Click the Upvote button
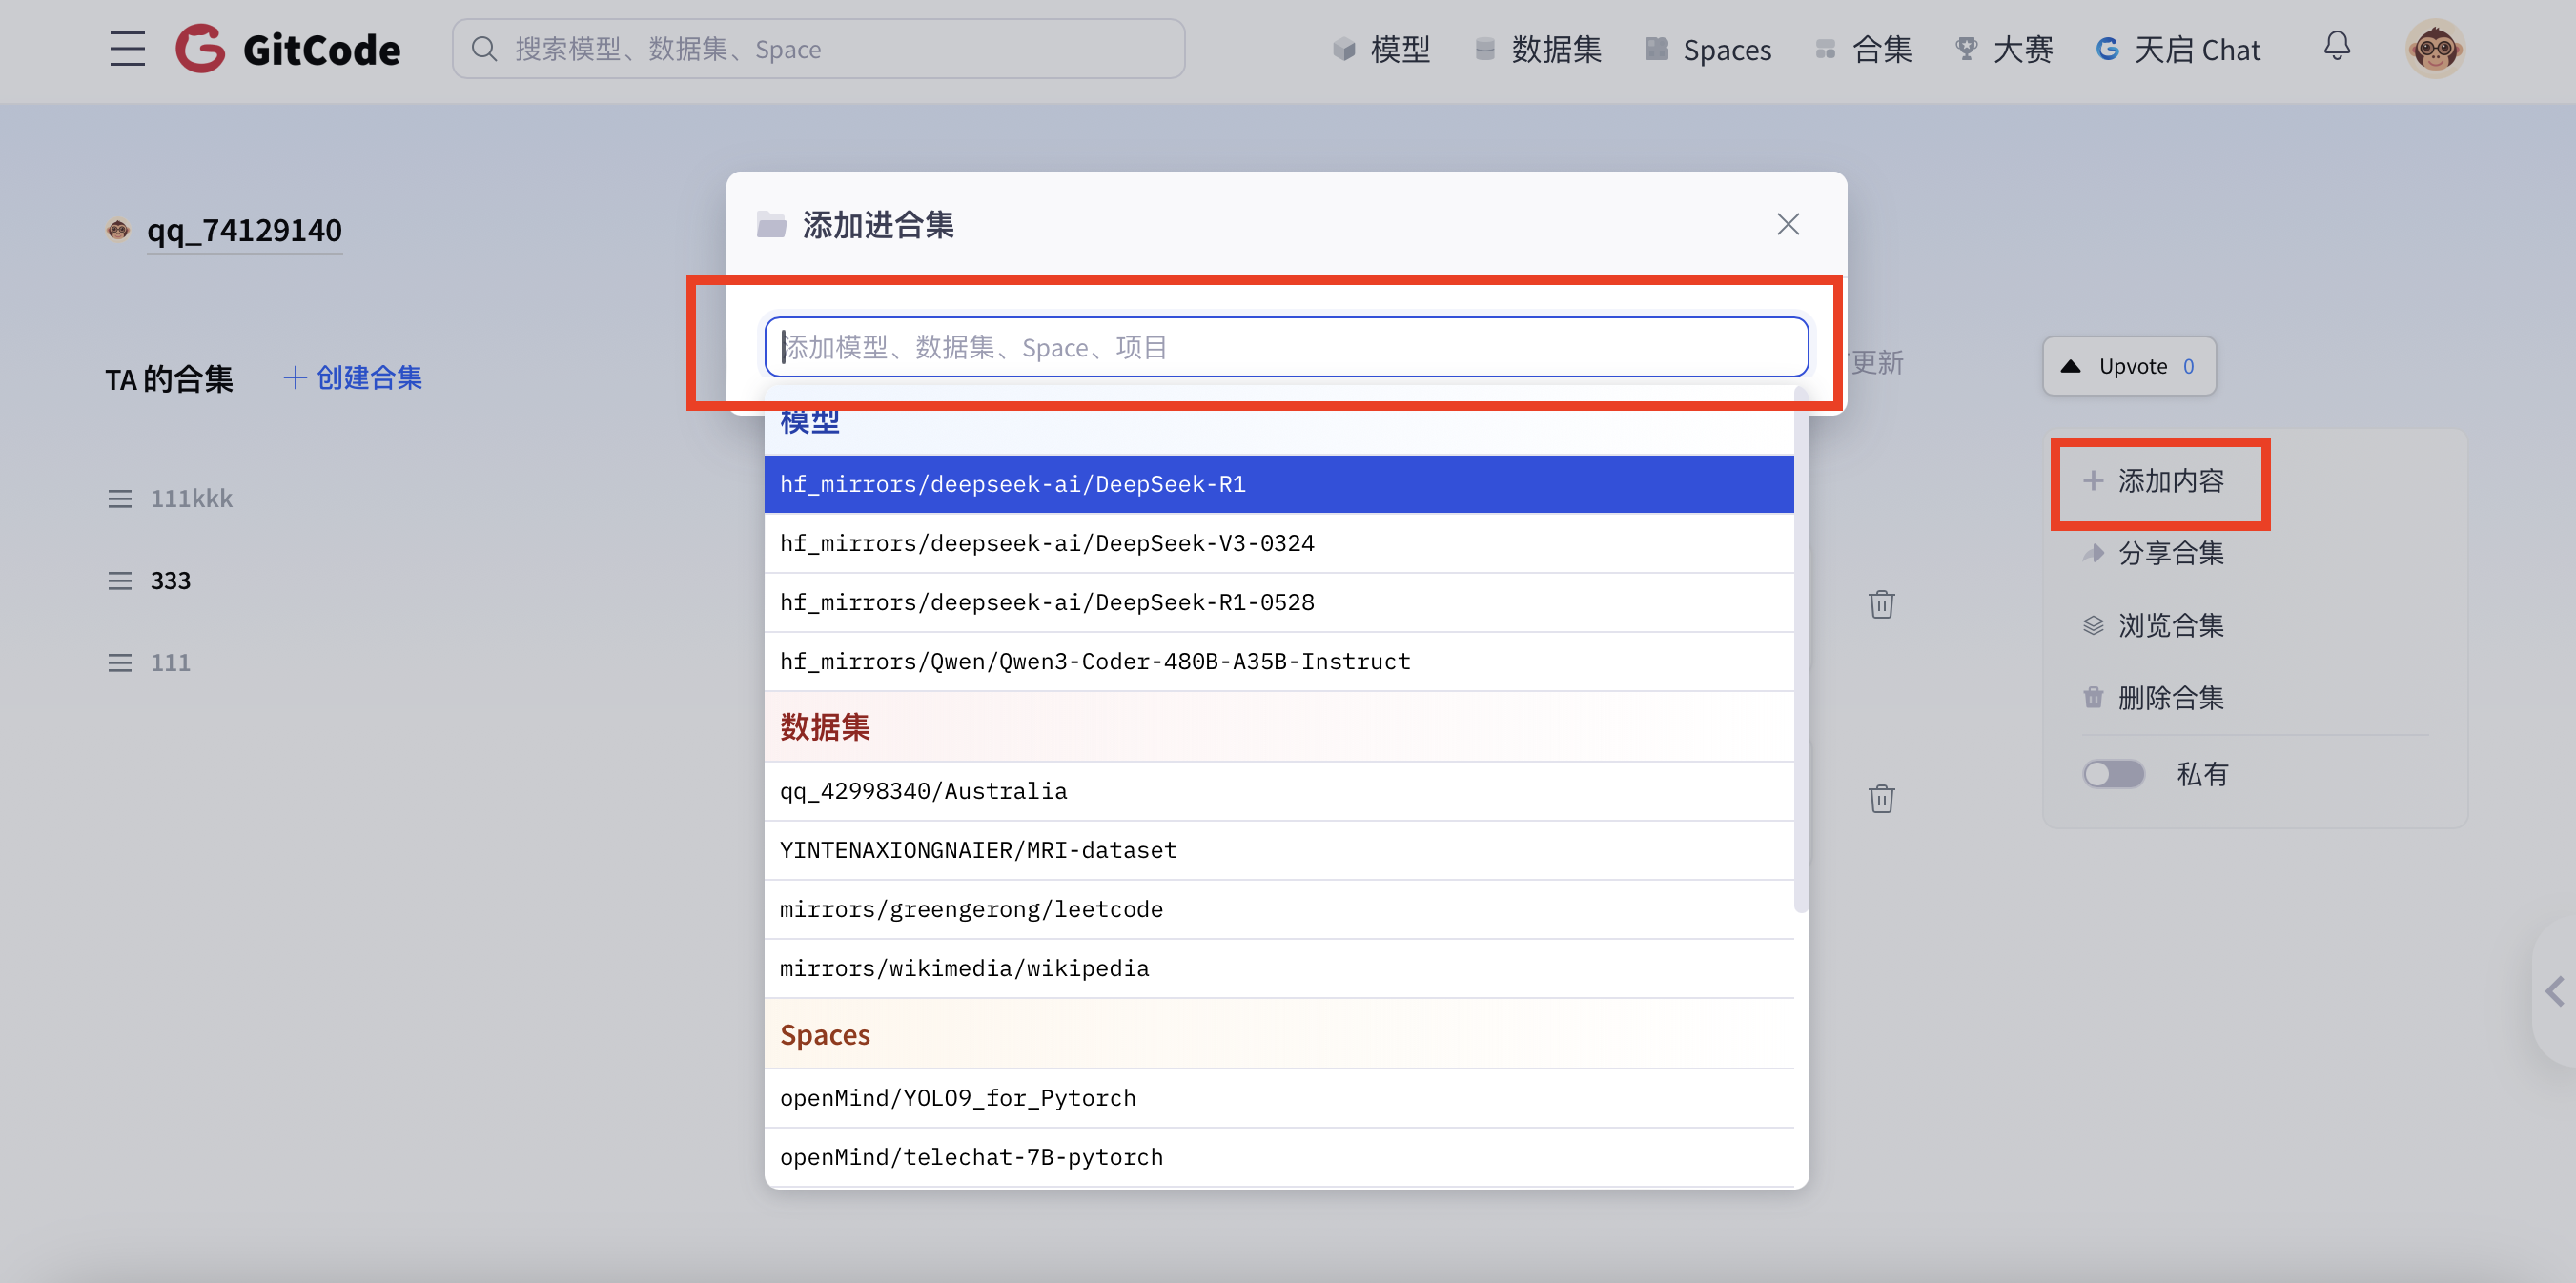Image resolution: width=2576 pixels, height=1283 pixels. [2129, 366]
